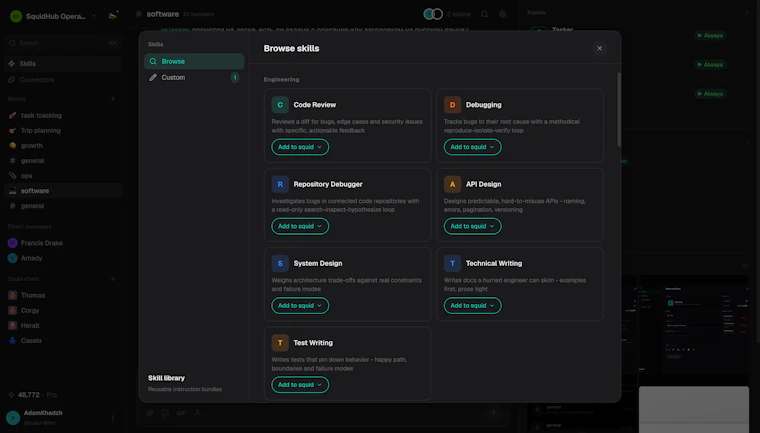Click the send arrow in message composer
This screenshot has width=760, height=433.
point(493,413)
